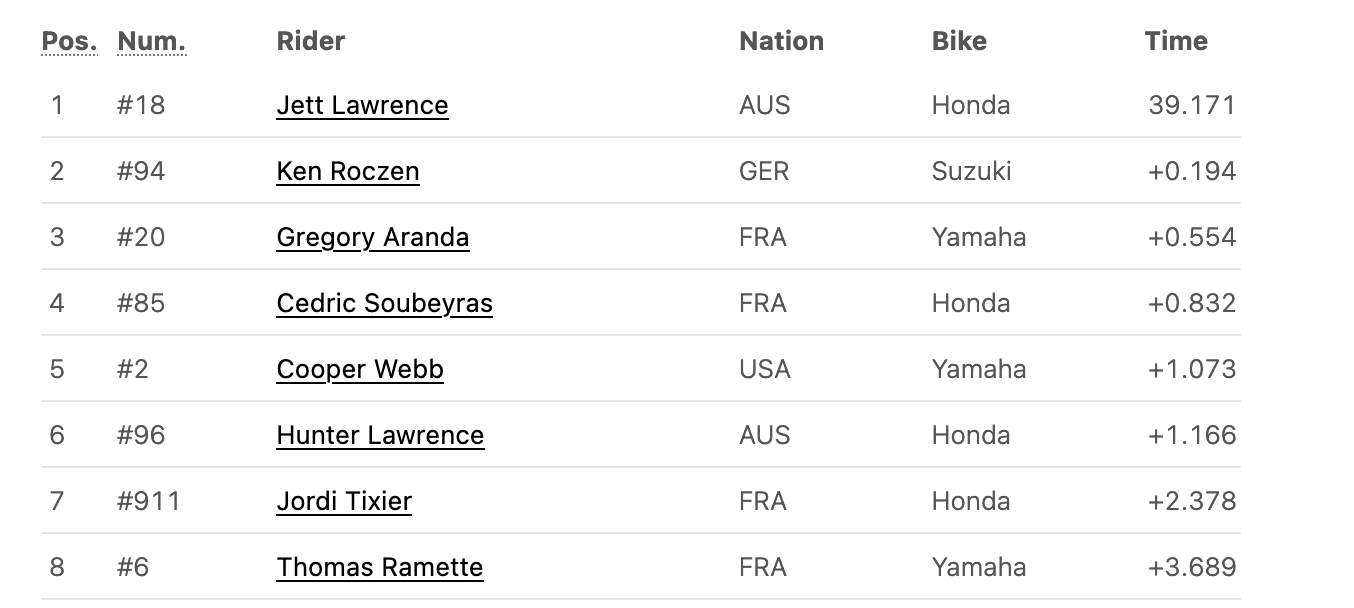Click the Num. column header
Image resolution: width=1354 pixels, height=608 pixels.
(x=152, y=41)
